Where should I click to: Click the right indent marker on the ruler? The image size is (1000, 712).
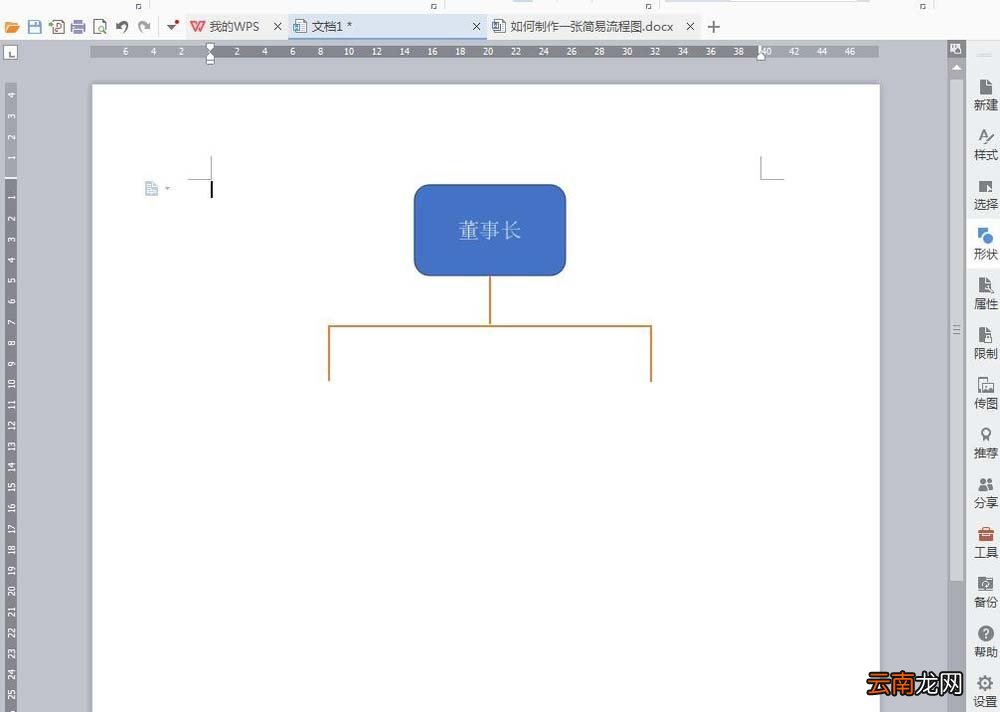click(761, 55)
